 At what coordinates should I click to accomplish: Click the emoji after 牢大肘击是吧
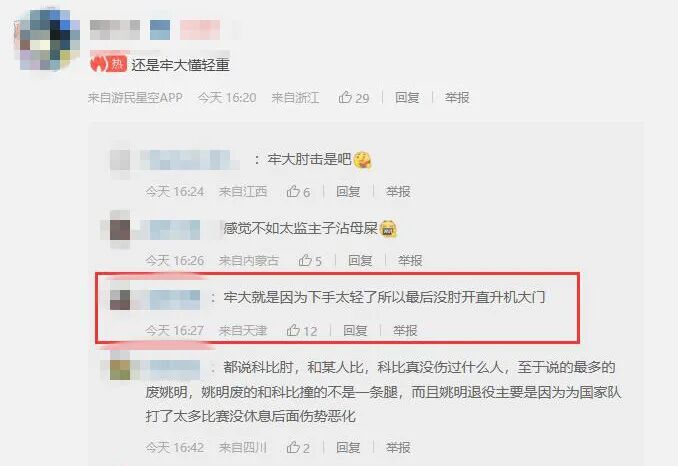[x=362, y=160]
